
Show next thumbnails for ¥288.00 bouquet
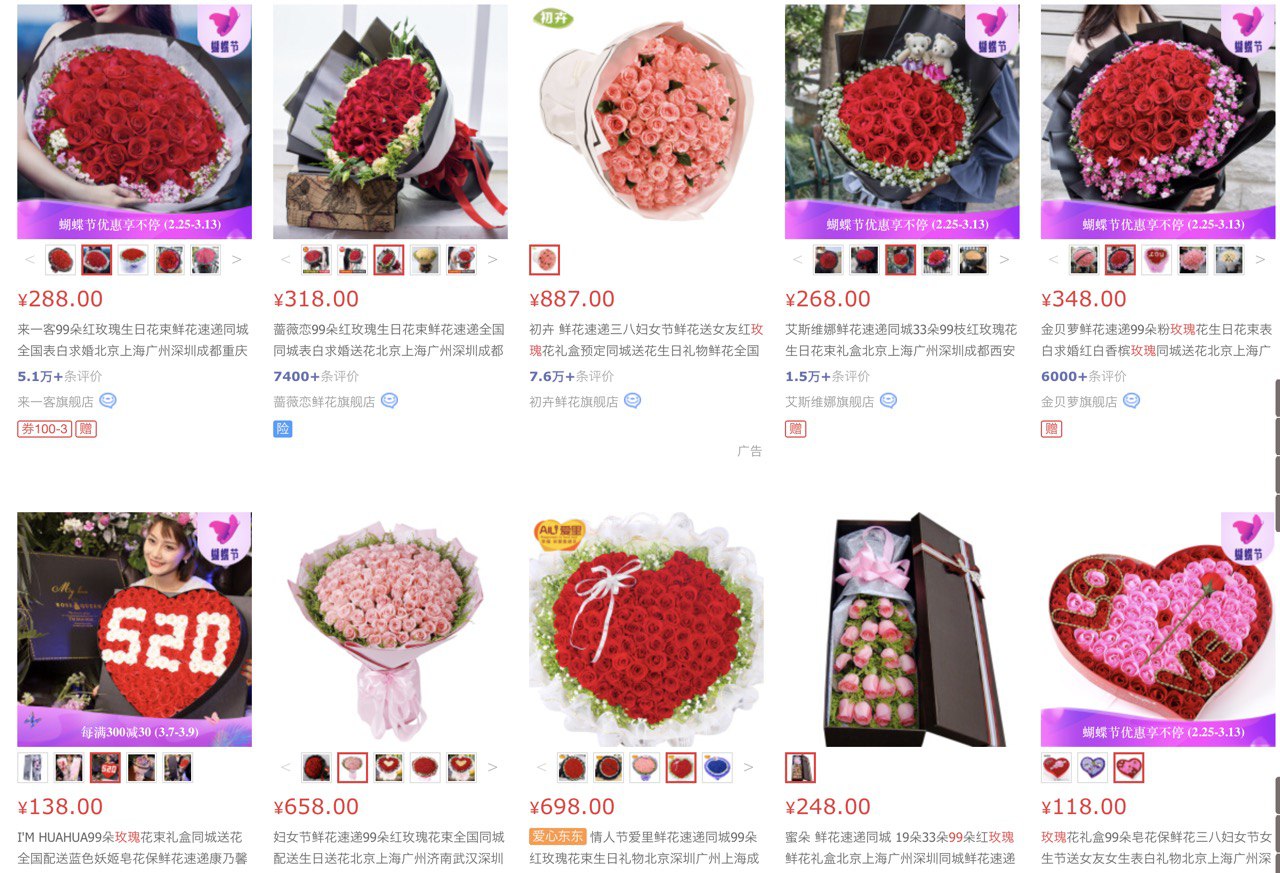tap(237, 260)
